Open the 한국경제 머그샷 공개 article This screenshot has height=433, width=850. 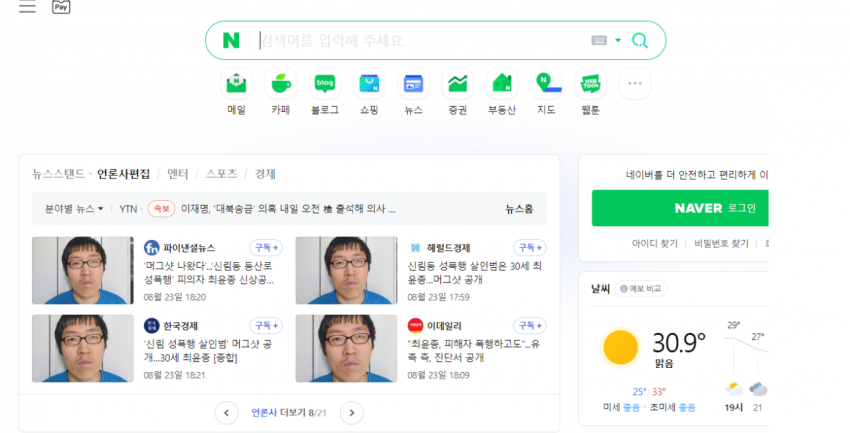(x=208, y=351)
